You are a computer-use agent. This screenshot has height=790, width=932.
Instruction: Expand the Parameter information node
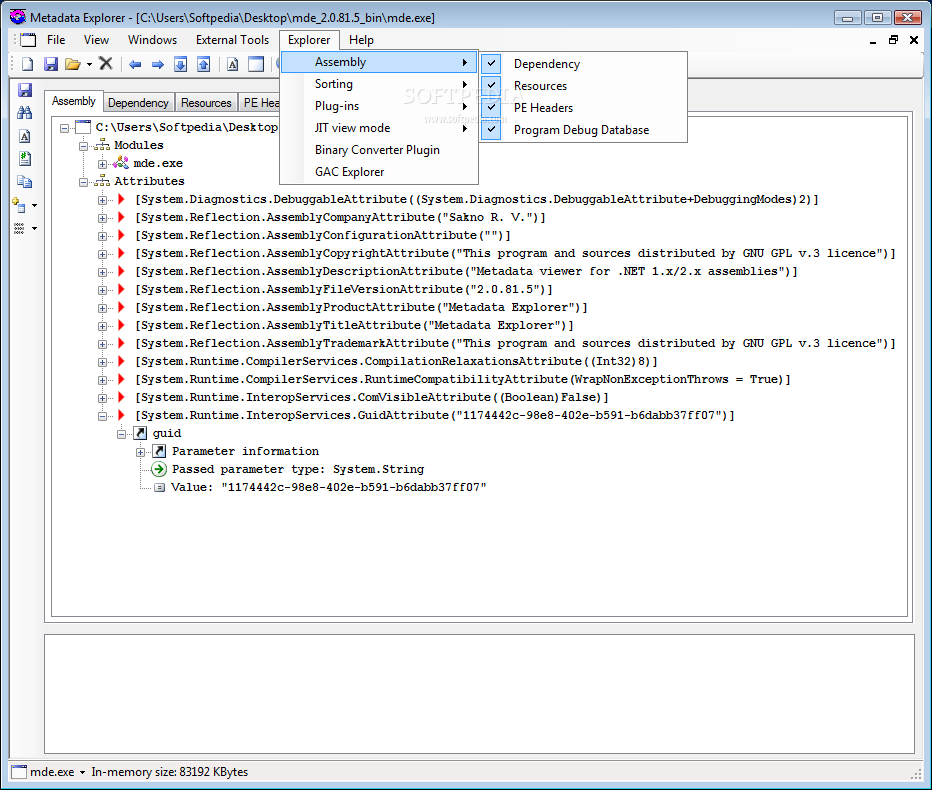click(140, 452)
